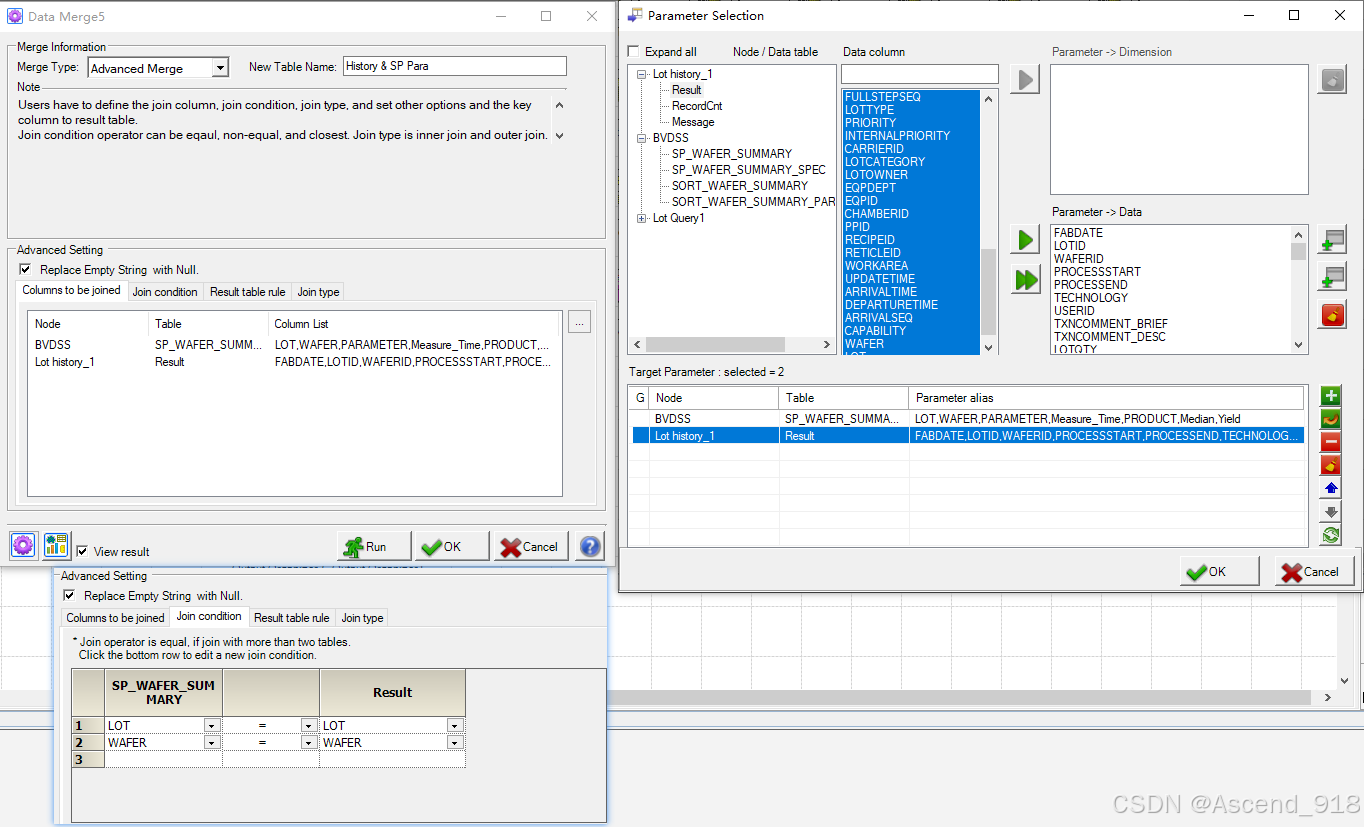Uncheck Replace Empty String with Null
Image resolution: width=1364 pixels, height=827 pixels.
click(x=25, y=269)
